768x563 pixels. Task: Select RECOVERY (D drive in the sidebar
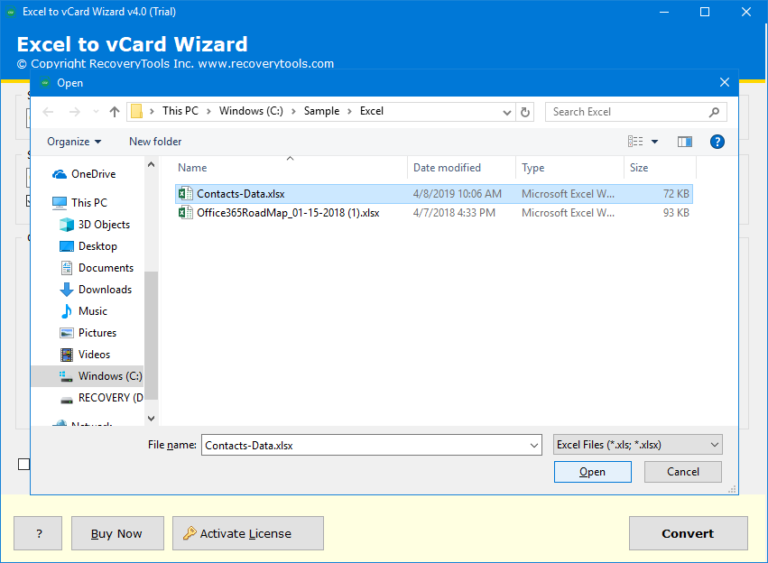102,398
